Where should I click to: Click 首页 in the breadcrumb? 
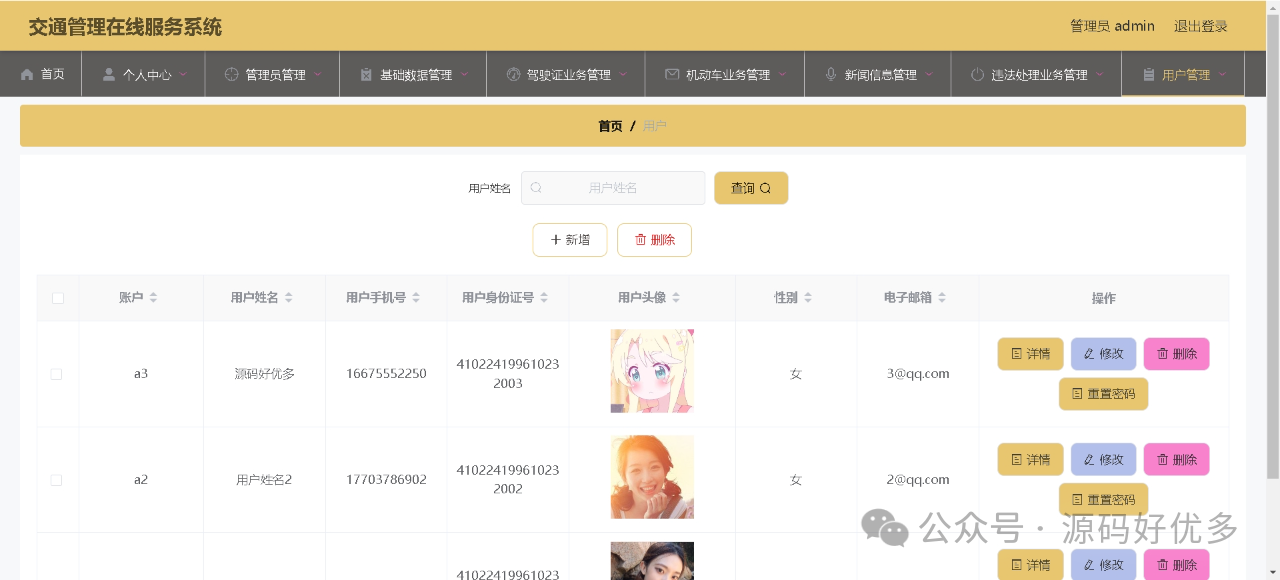point(610,126)
